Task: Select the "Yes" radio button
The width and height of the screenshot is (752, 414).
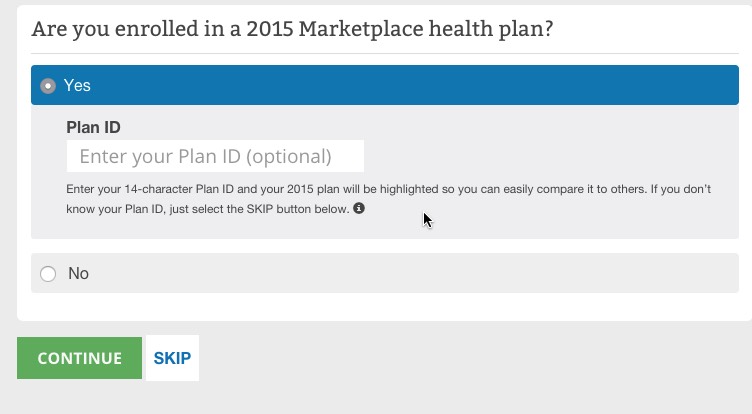Action: tap(47, 86)
